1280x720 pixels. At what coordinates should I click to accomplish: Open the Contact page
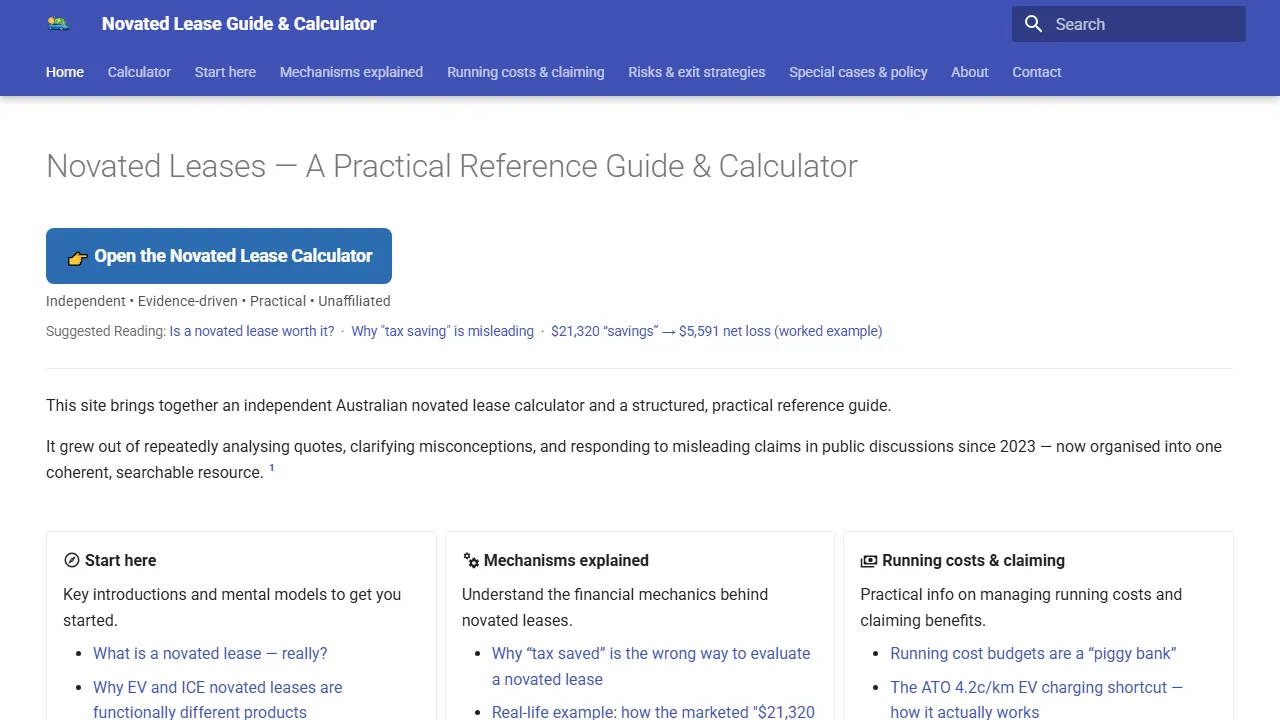(1036, 71)
